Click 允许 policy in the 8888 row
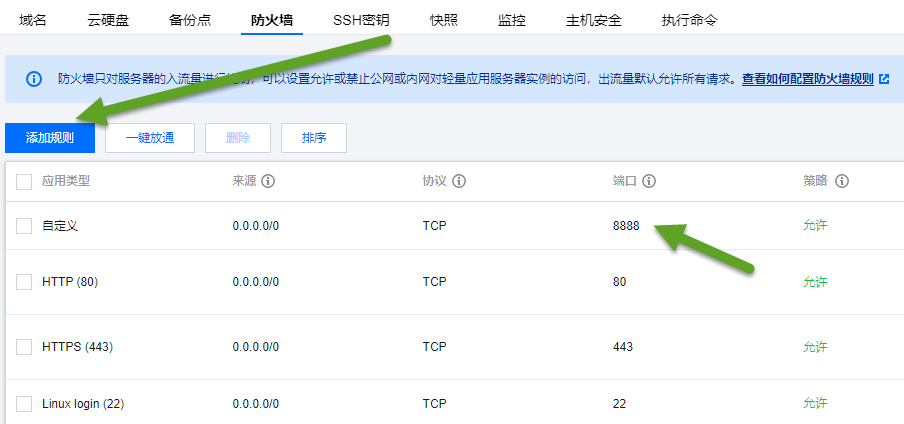904x424 pixels. (x=815, y=226)
